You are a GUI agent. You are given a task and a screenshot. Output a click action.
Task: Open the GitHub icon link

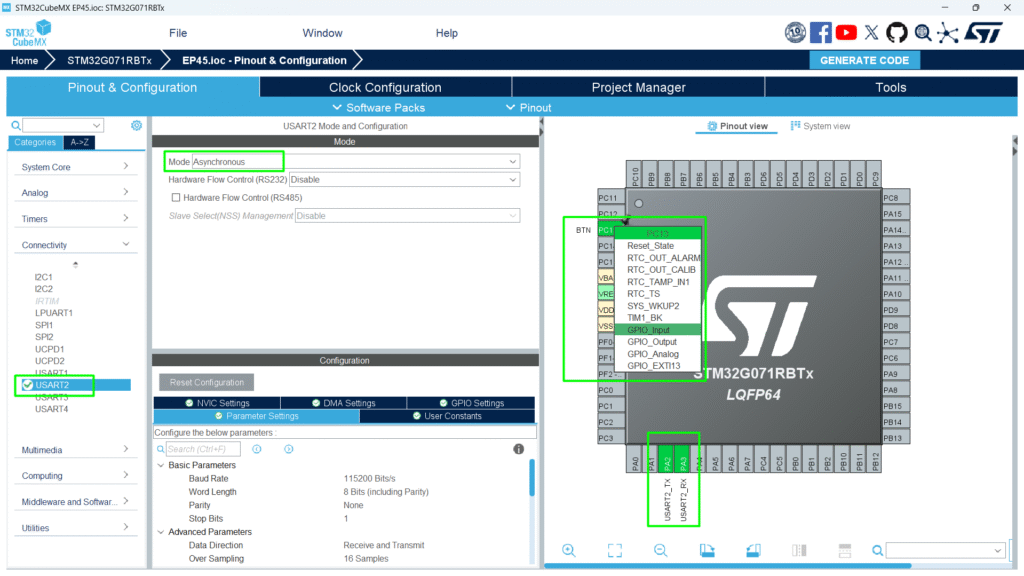point(897,33)
